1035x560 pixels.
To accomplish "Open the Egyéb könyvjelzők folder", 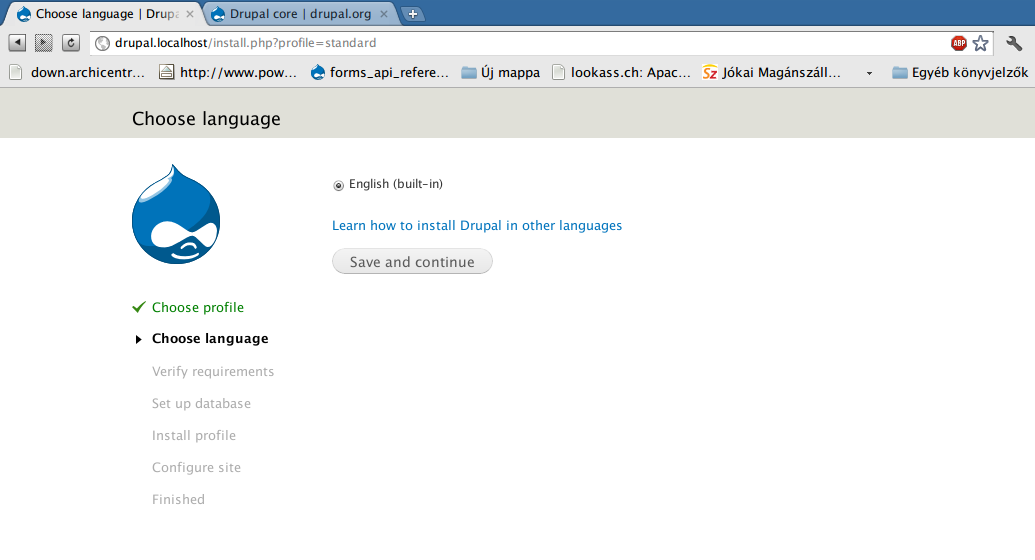I will tap(960, 73).
